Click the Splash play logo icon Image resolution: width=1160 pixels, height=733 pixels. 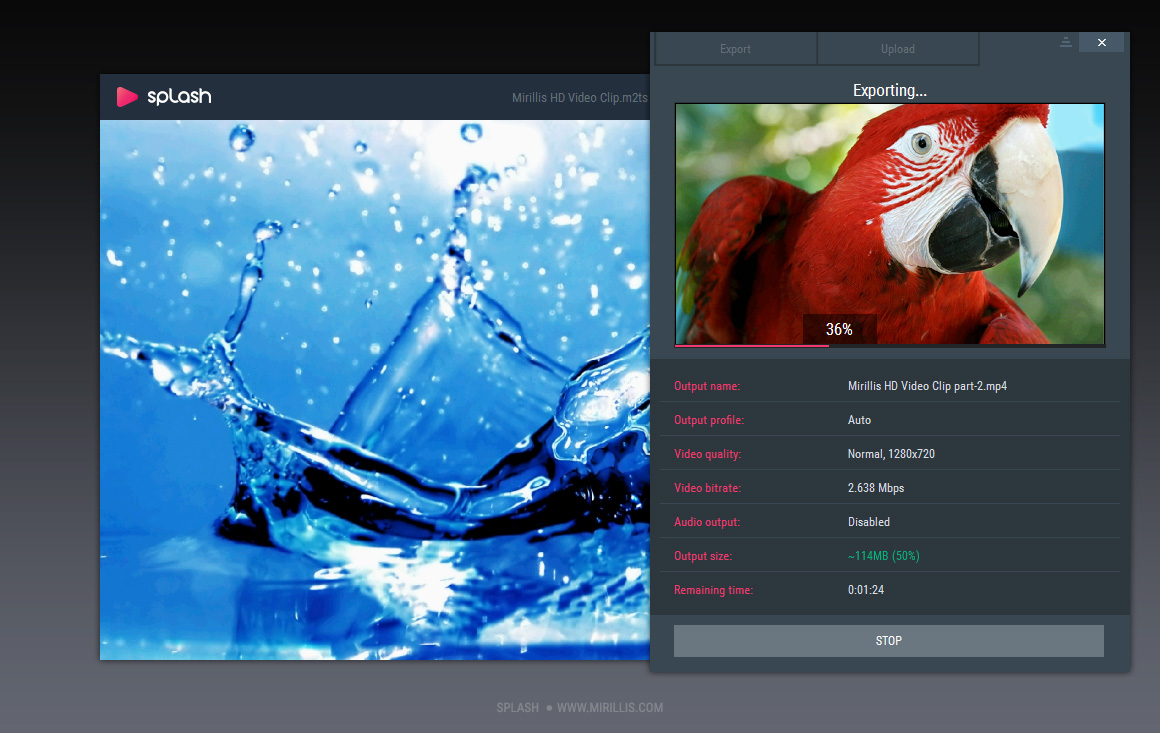pos(127,97)
